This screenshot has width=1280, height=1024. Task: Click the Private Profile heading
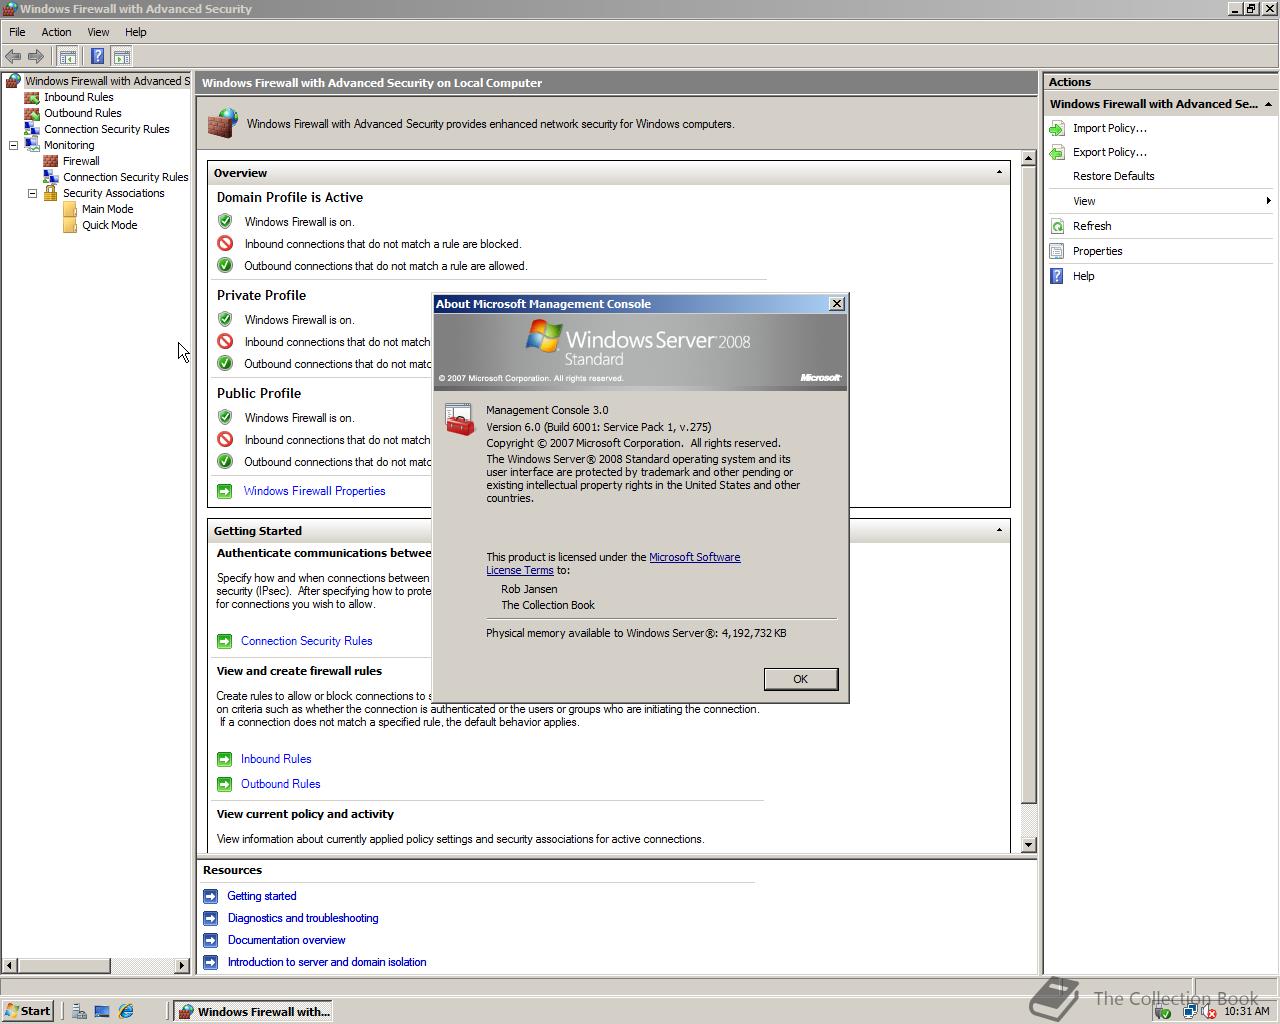[261, 296]
